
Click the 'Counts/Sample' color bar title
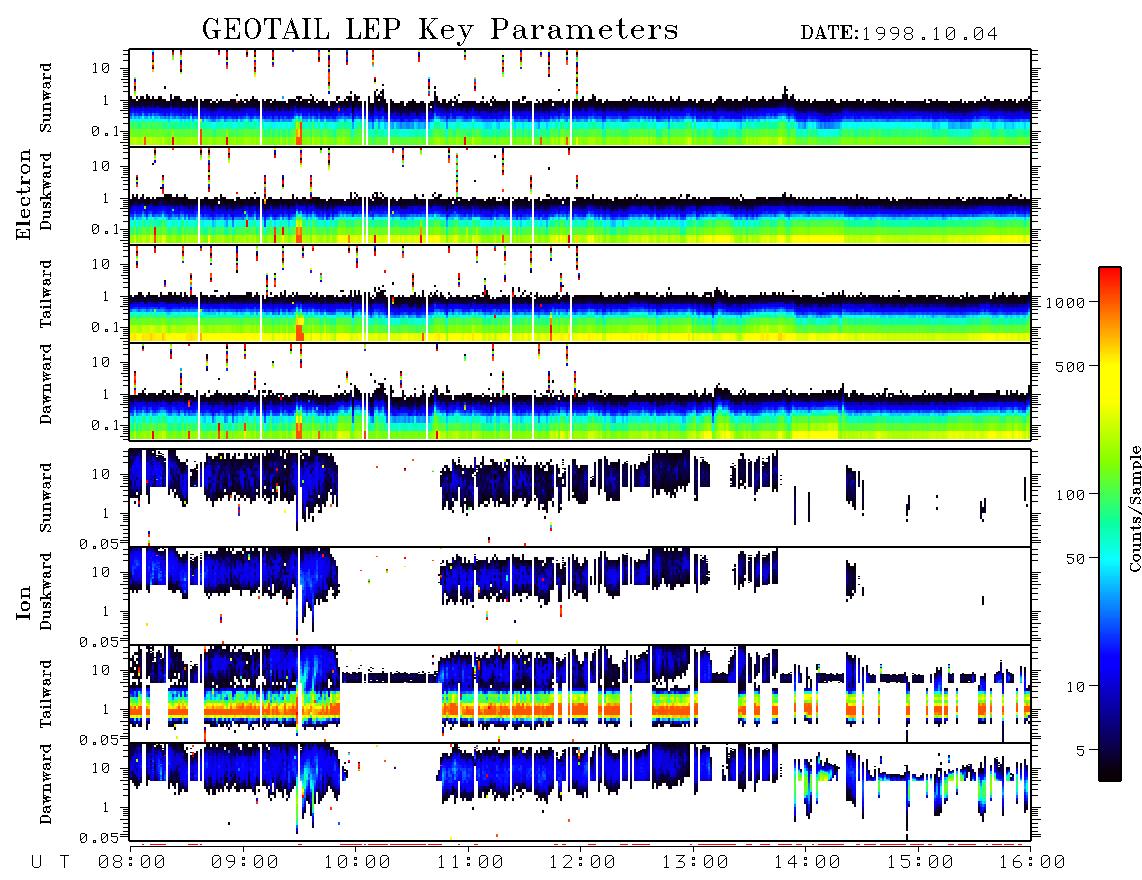point(1134,508)
